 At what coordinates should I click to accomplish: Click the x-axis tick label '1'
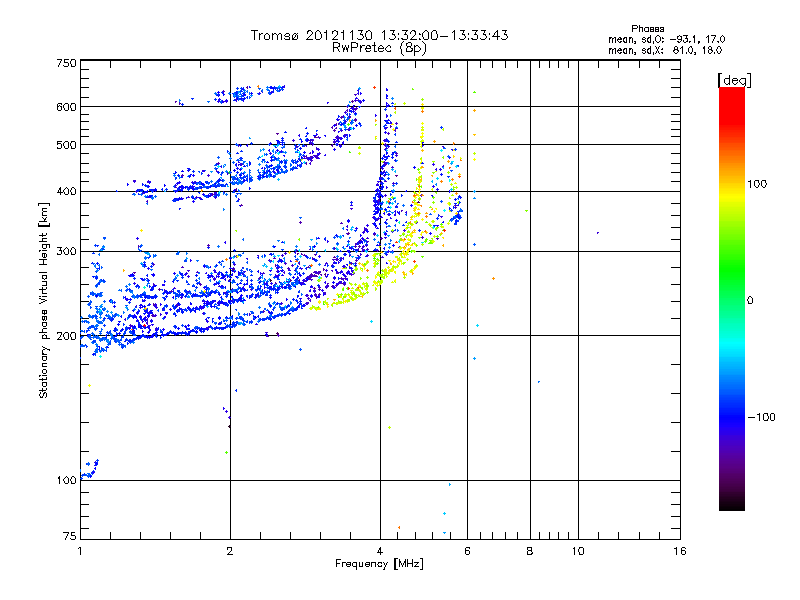[x=80, y=551]
